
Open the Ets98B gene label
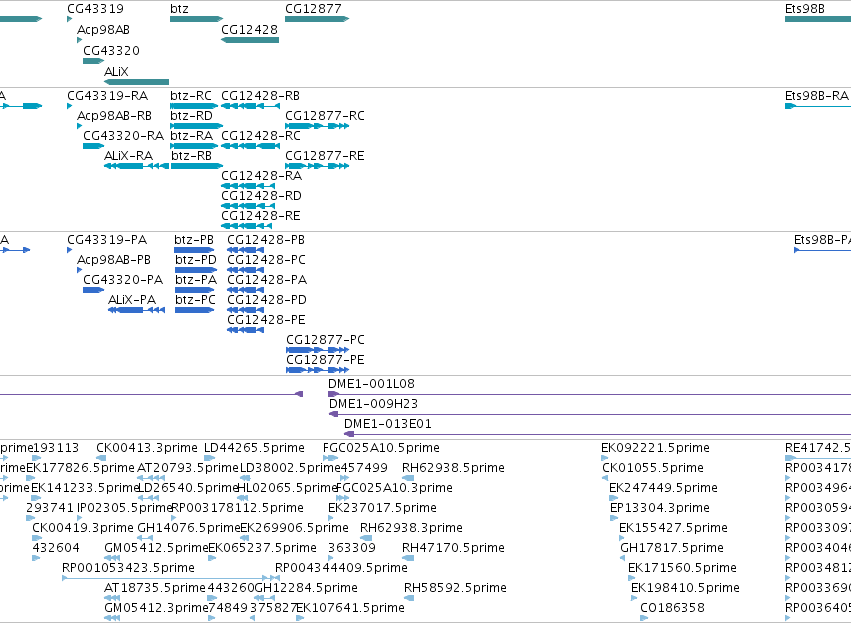pos(805,9)
